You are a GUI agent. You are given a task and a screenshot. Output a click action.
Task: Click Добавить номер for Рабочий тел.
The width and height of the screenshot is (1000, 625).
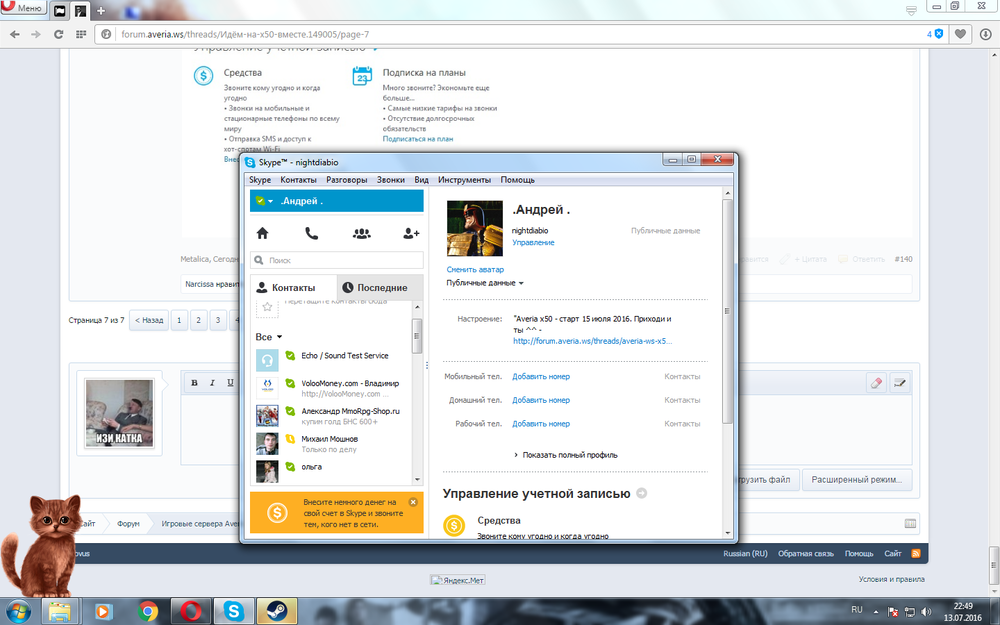coord(541,423)
